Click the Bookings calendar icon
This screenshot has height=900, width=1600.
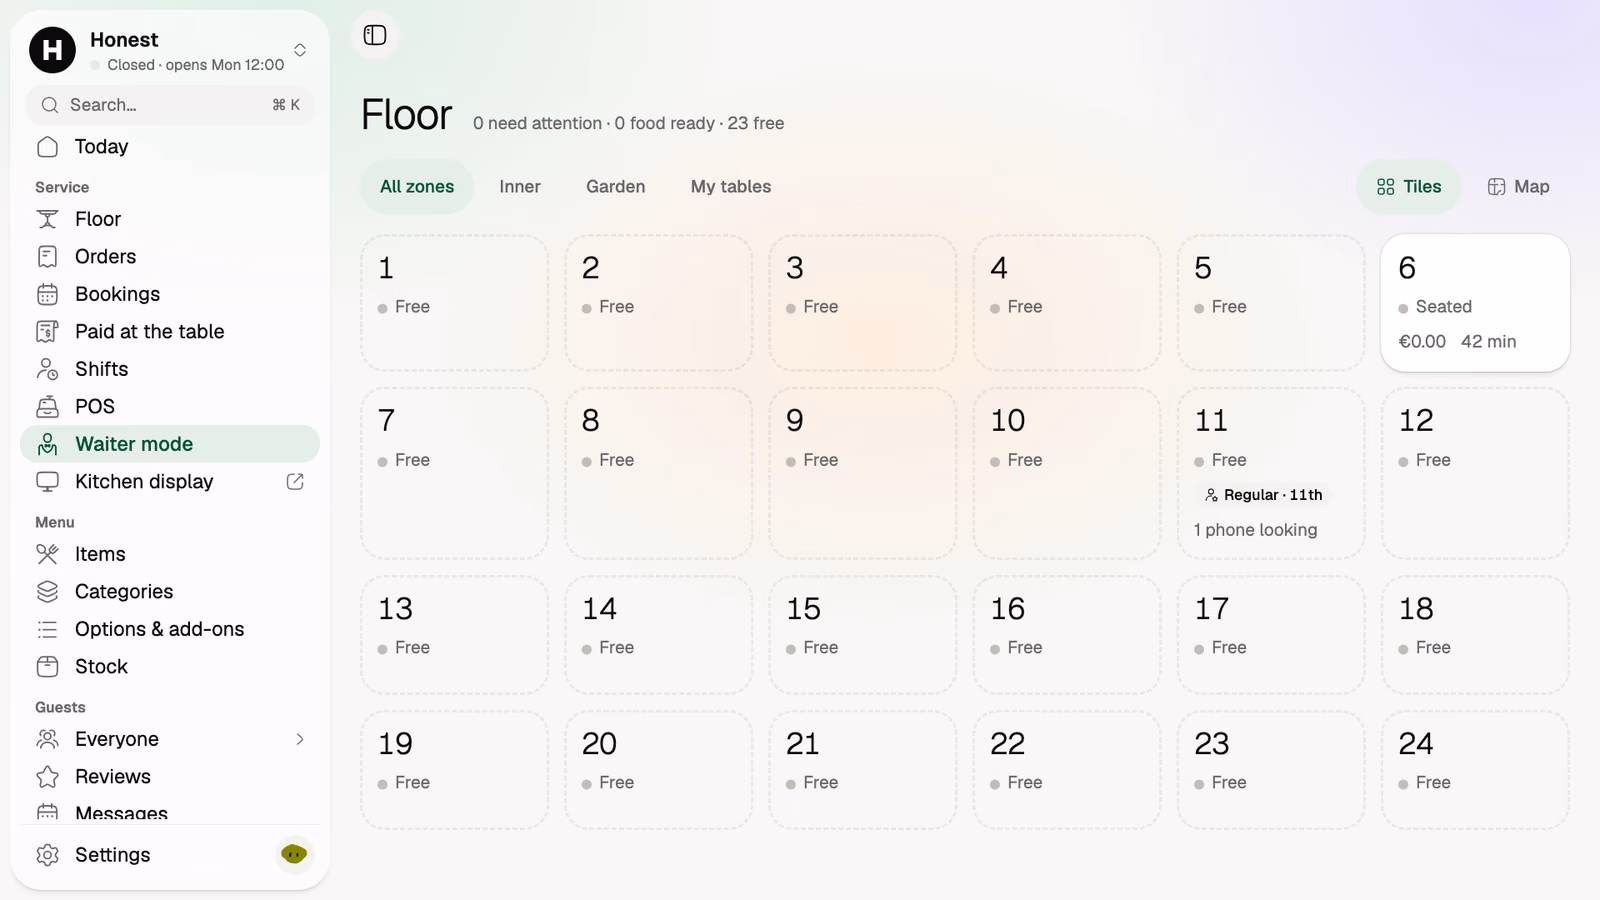[x=47, y=294]
